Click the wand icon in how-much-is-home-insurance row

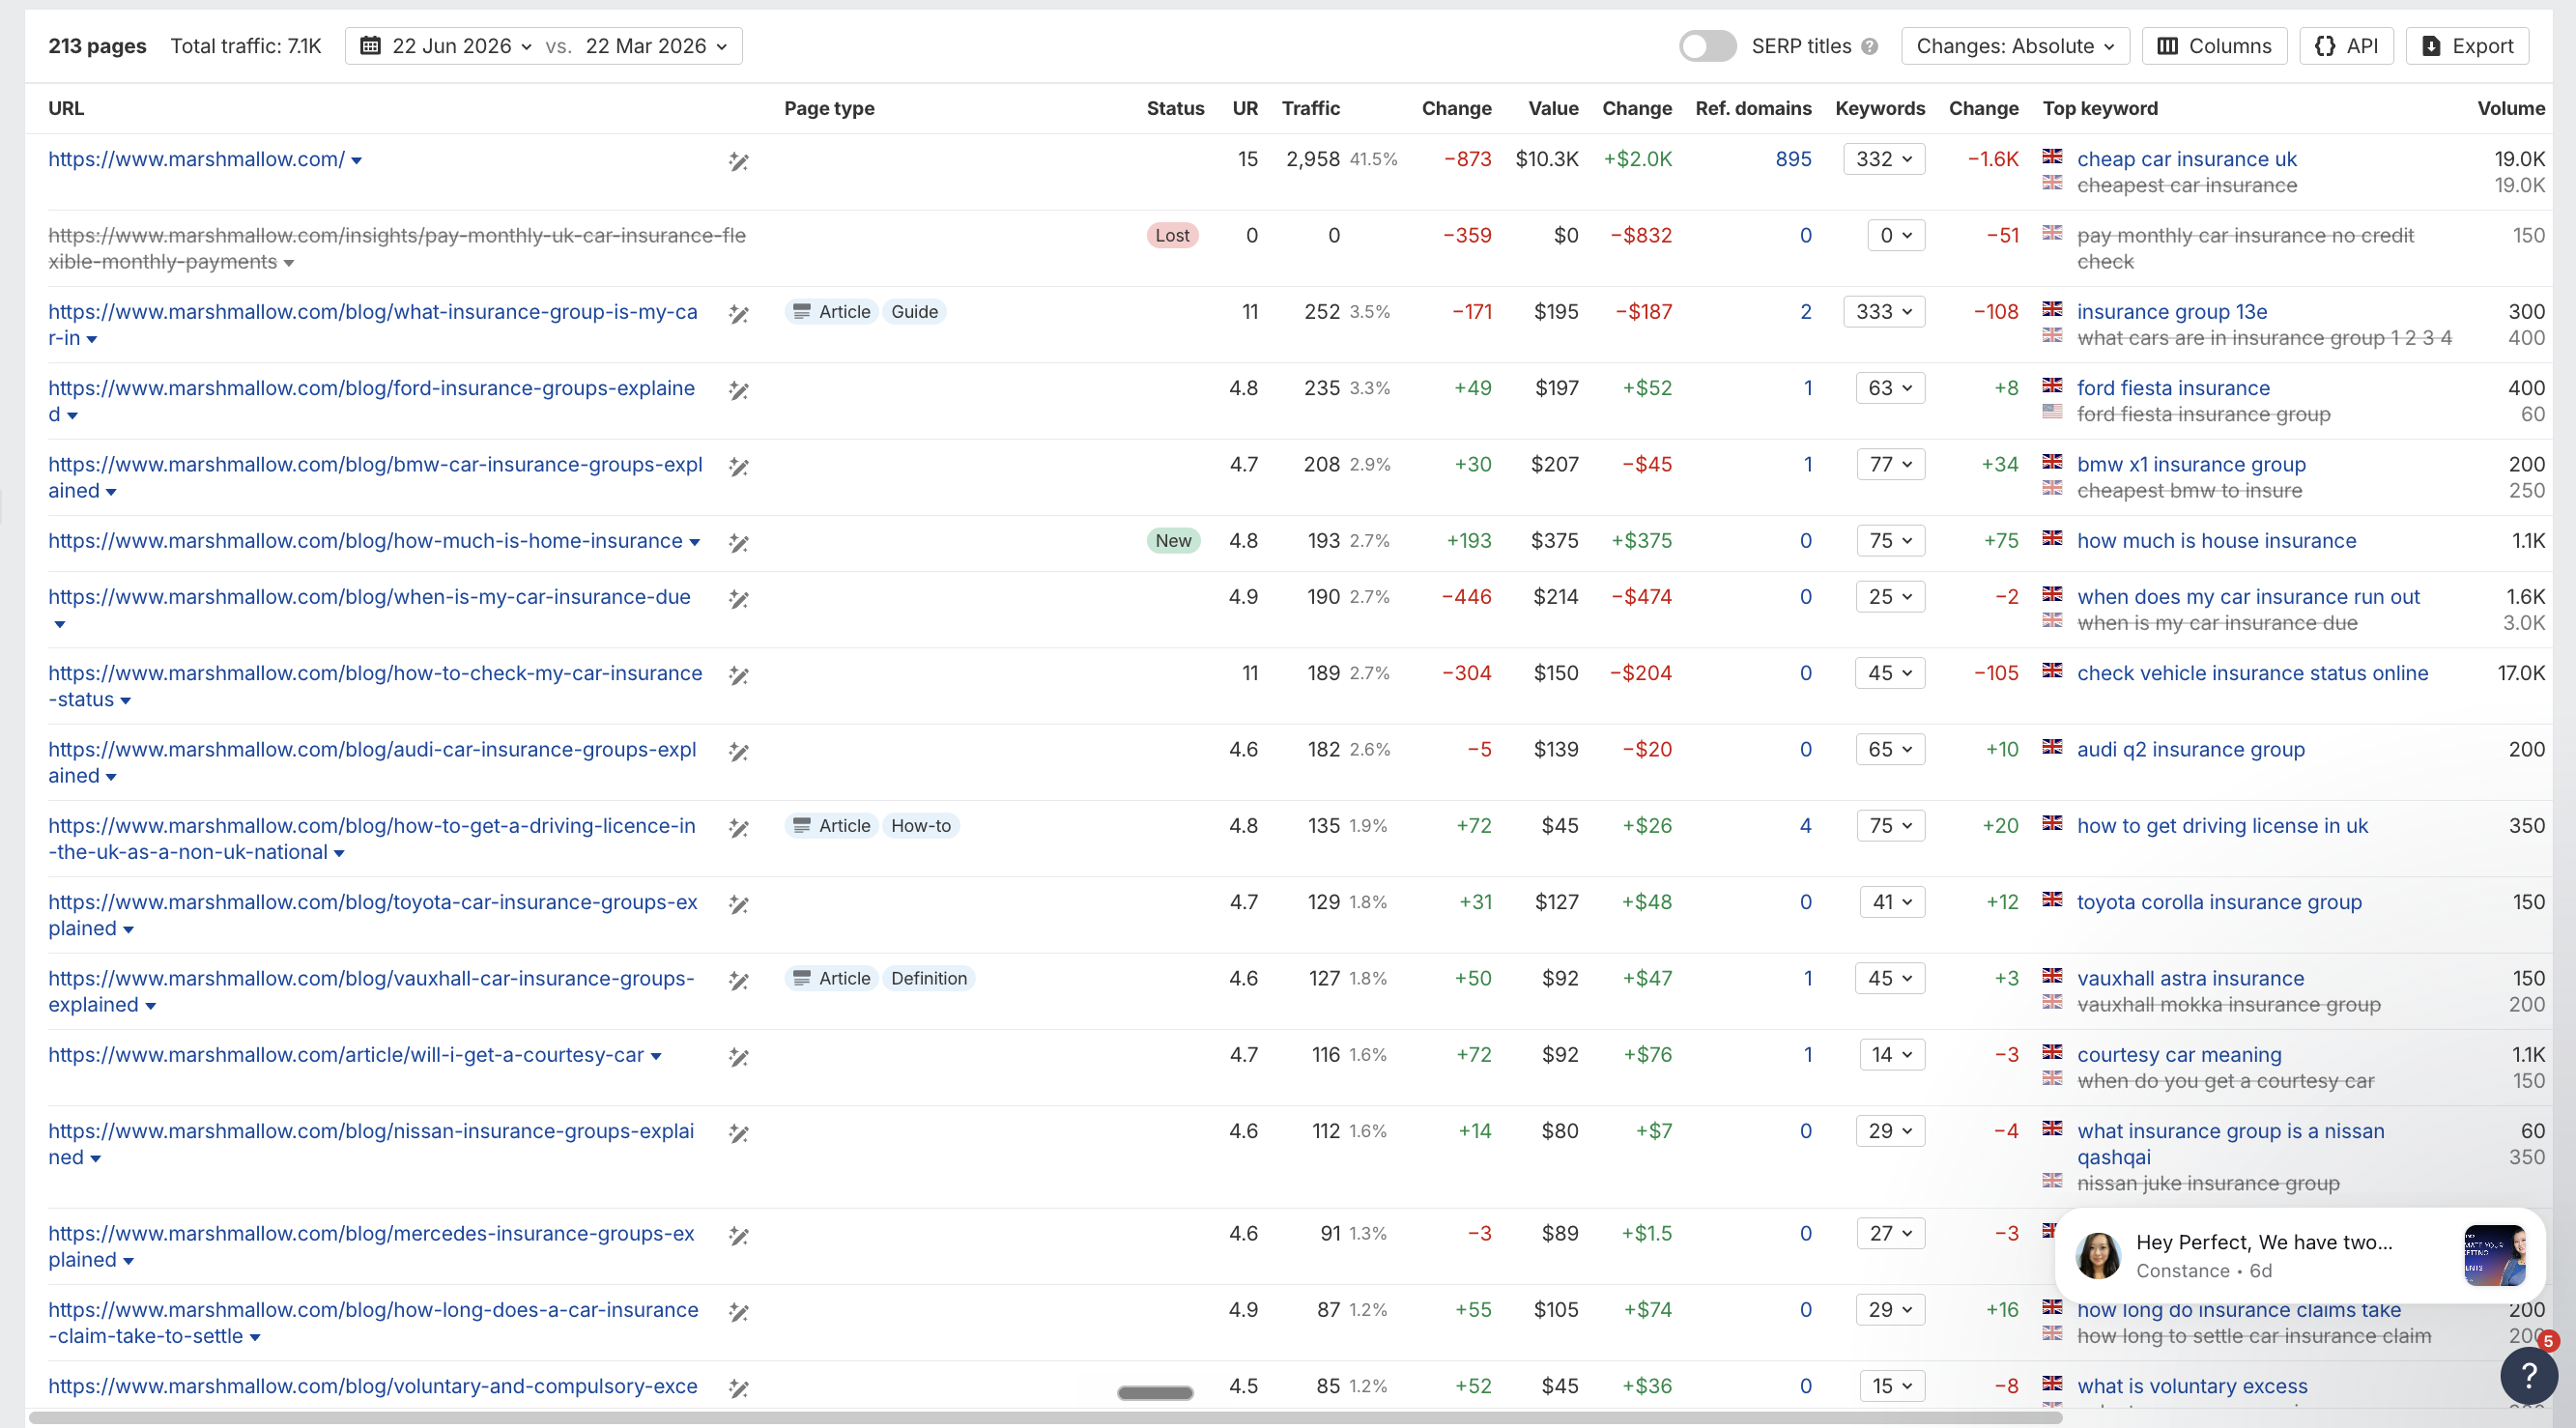[x=738, y=543]
